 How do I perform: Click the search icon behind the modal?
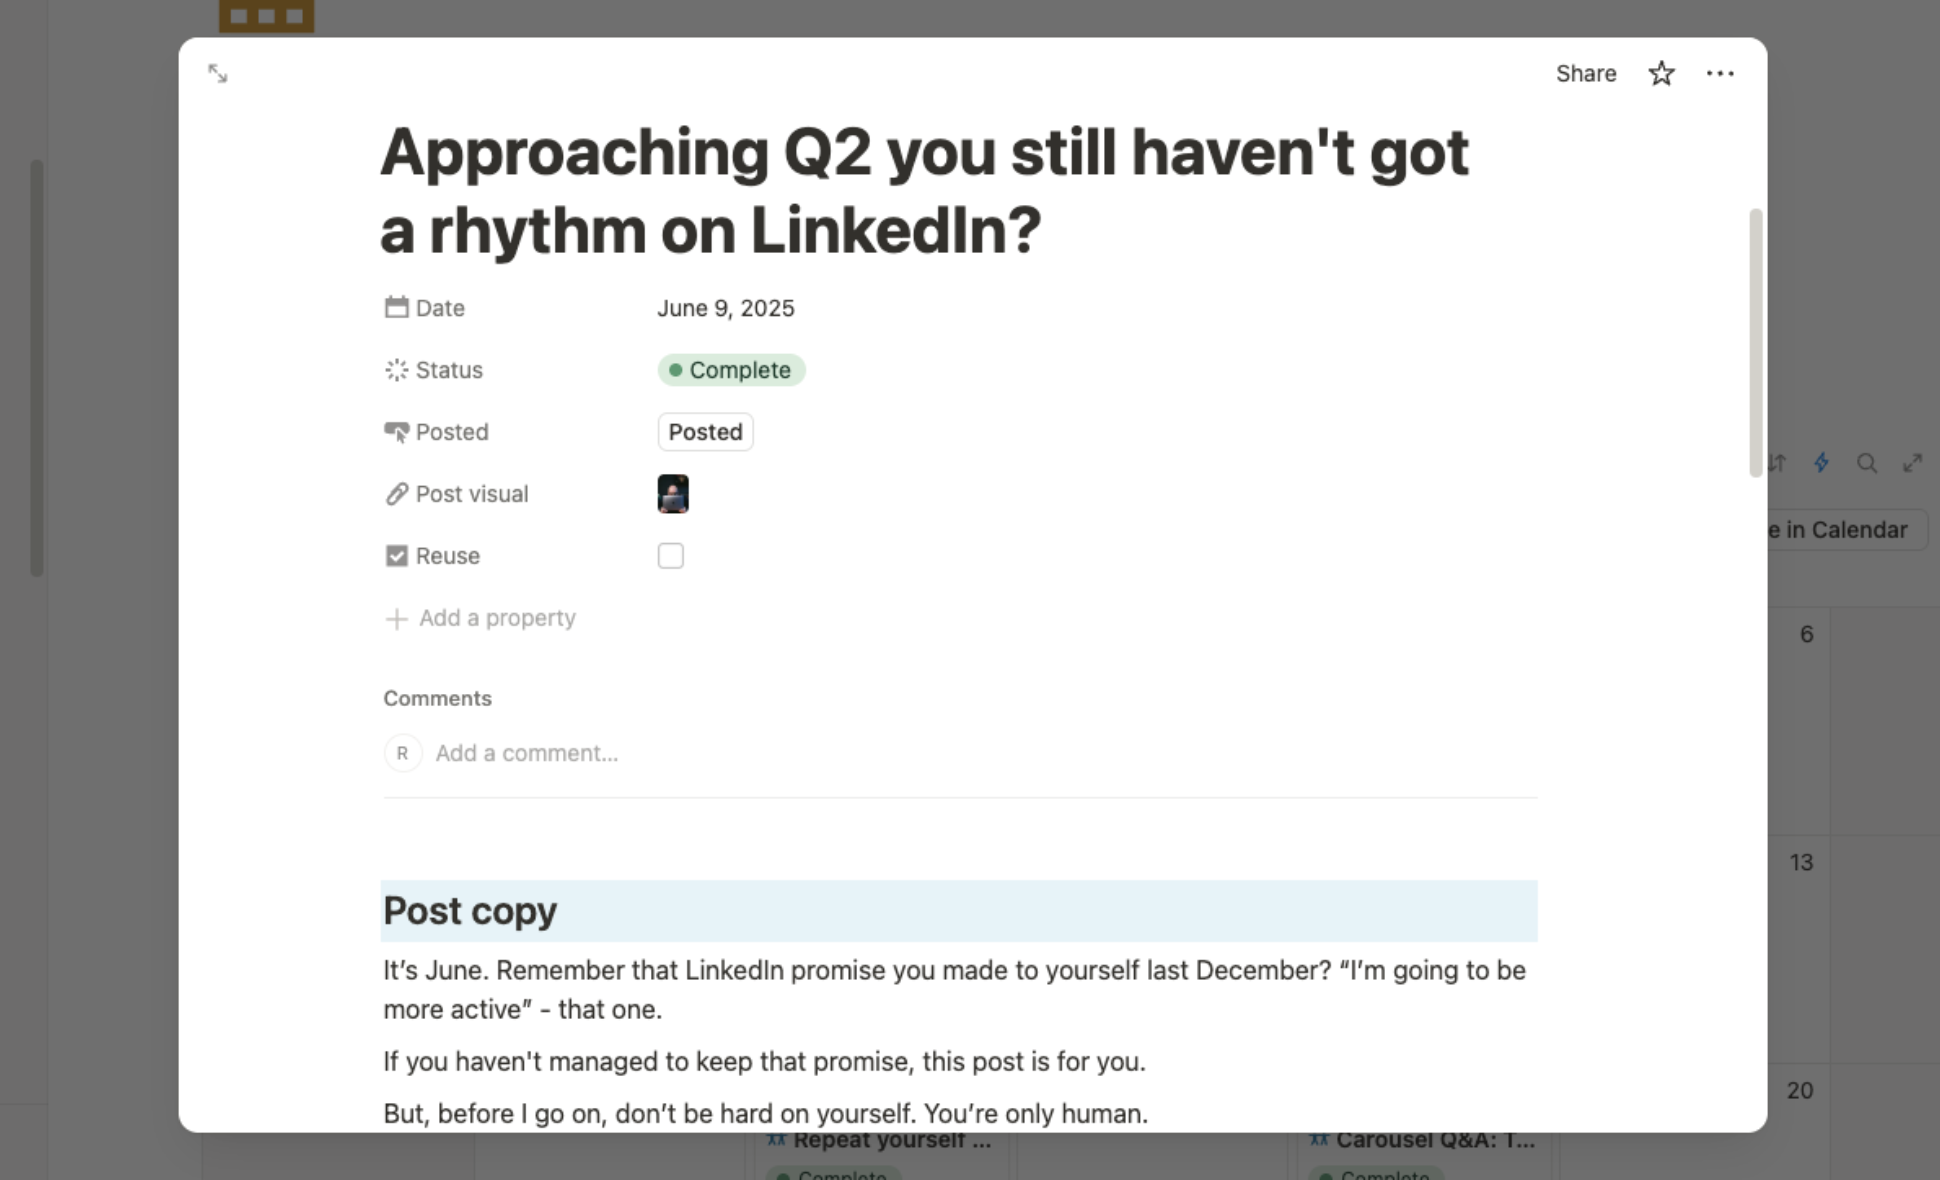(x=1866, y=463)
